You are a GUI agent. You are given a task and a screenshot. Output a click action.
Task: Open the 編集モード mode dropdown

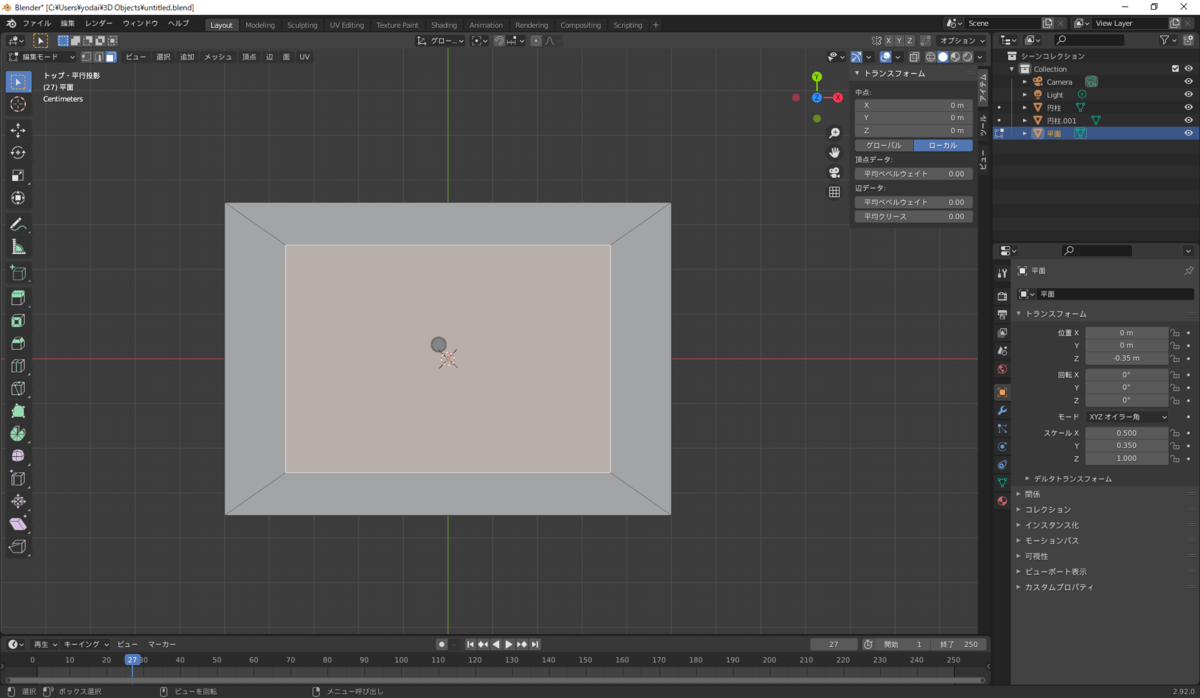click(x=42, y=57)
